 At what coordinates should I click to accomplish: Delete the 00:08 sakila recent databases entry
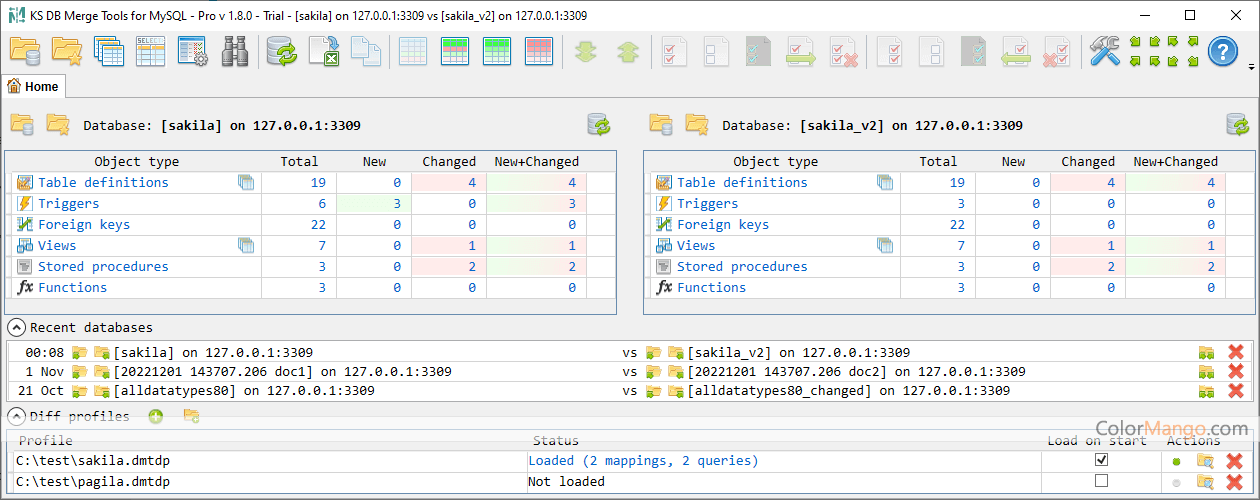(1235, 352)
